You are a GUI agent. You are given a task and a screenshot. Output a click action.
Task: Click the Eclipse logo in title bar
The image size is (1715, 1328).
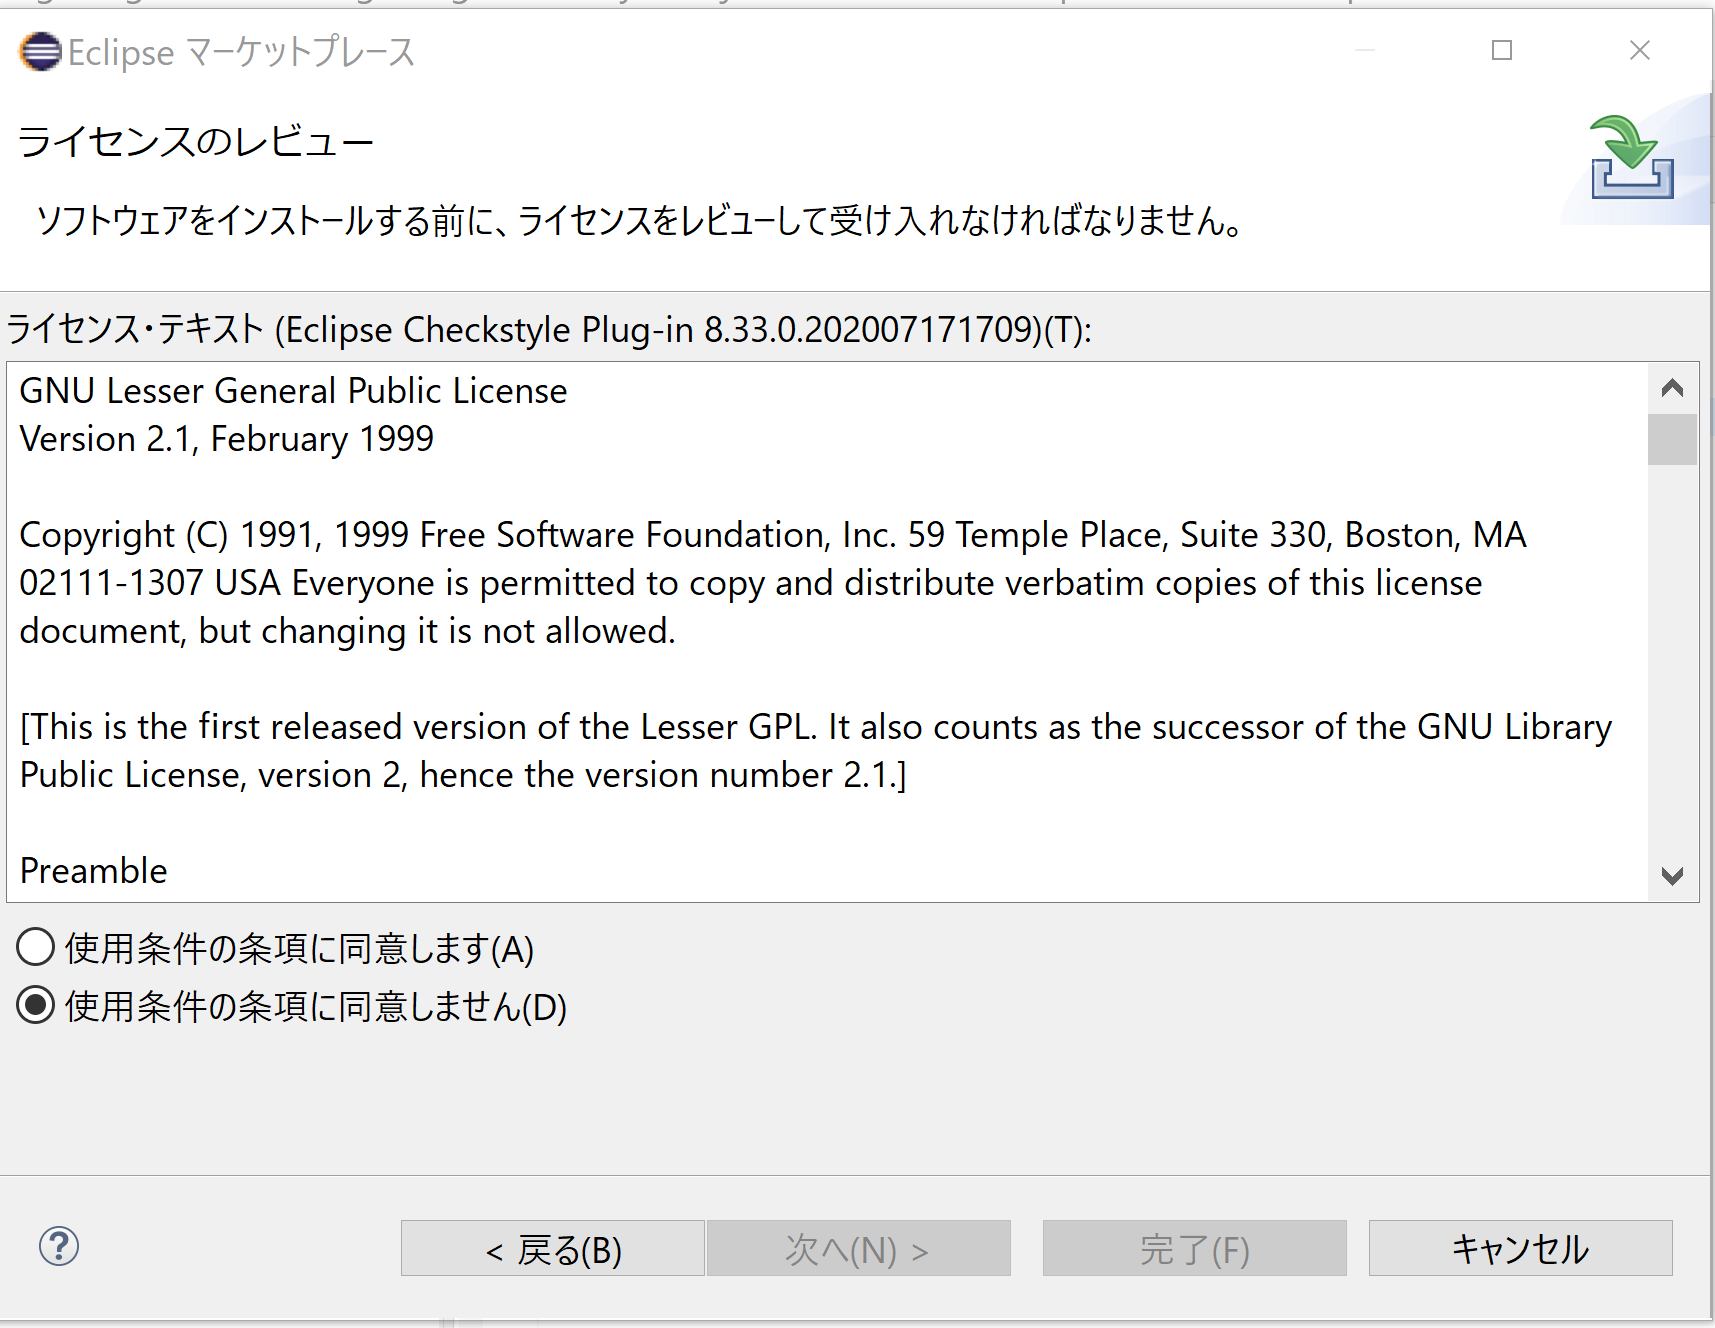pos(40,52)
